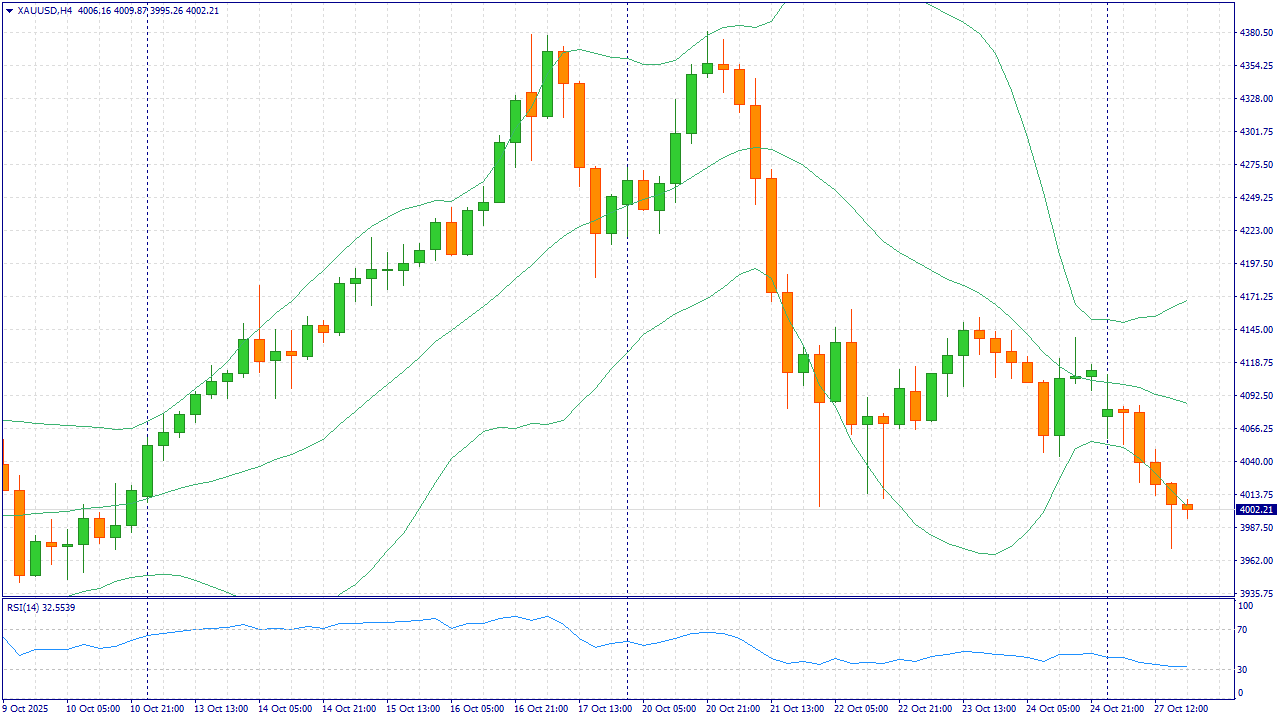Click the 4223.00 price level on the scale
This screenshot has height=720, width=1280.
tap(1255, 231)
